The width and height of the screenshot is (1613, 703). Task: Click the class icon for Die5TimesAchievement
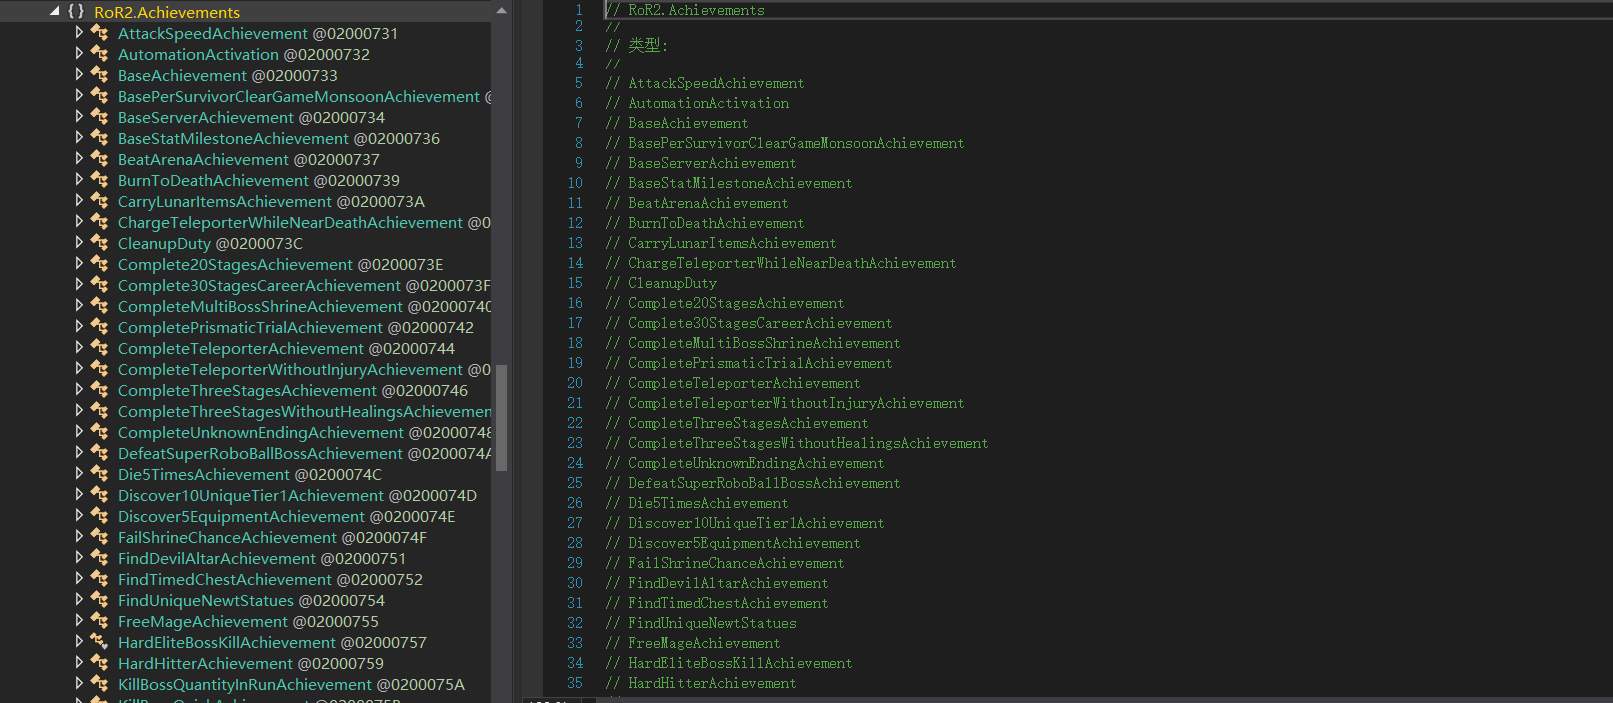pos(99,474)
